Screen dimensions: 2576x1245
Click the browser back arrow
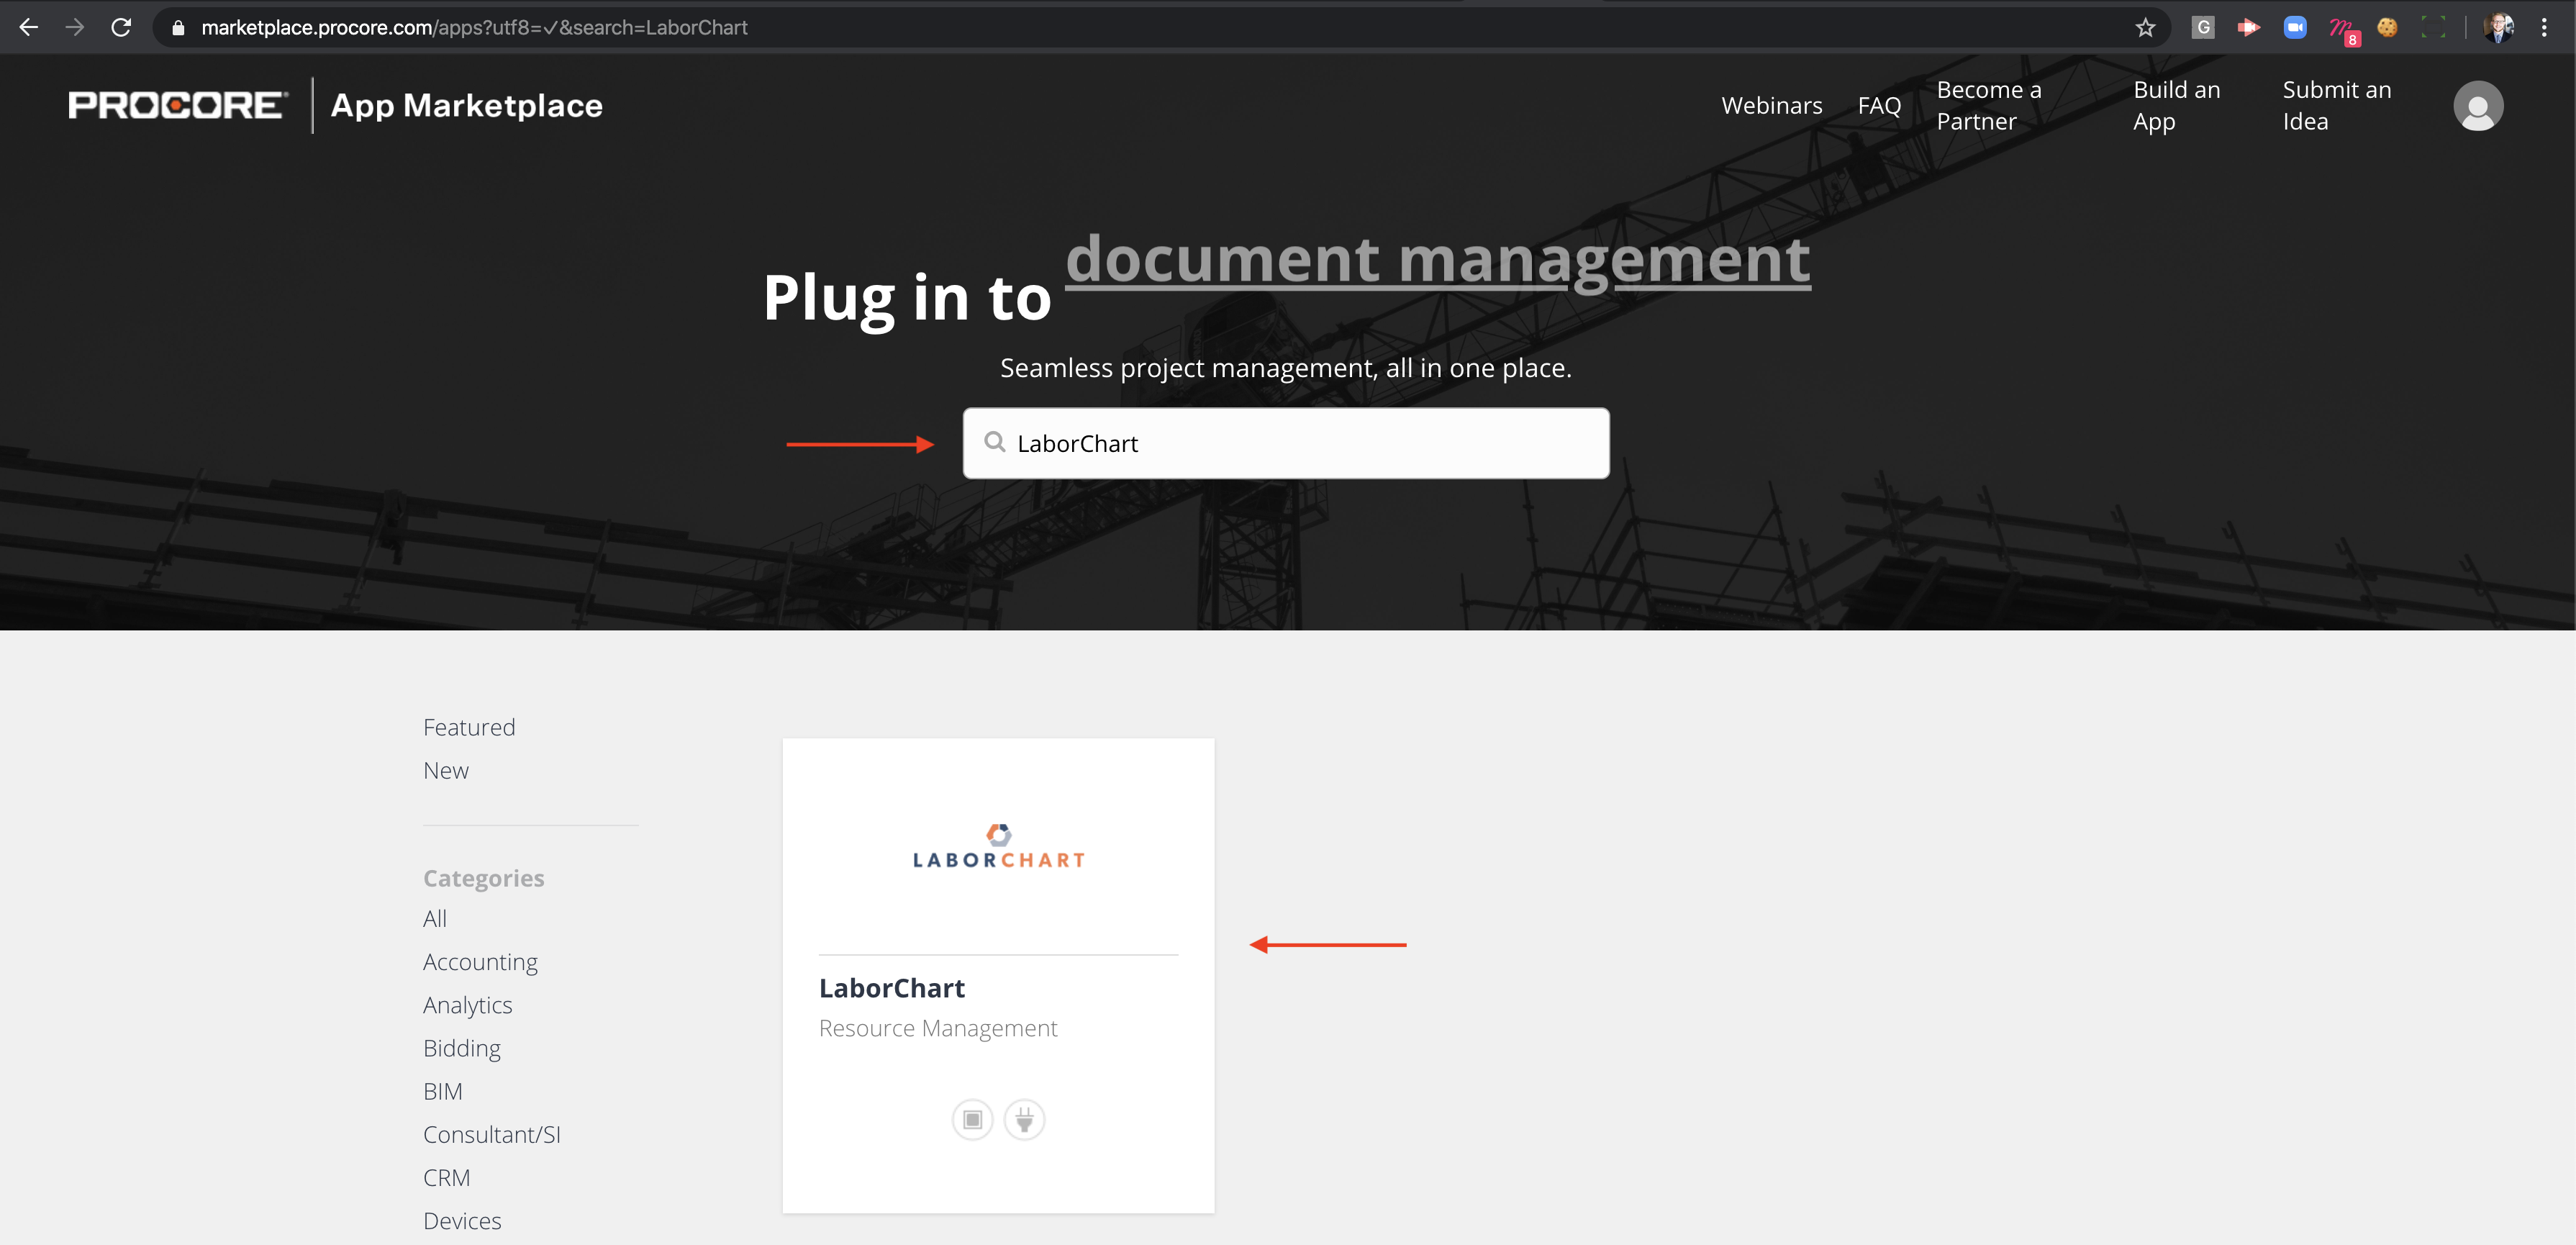pyautogui.click(x=29, y=28)
